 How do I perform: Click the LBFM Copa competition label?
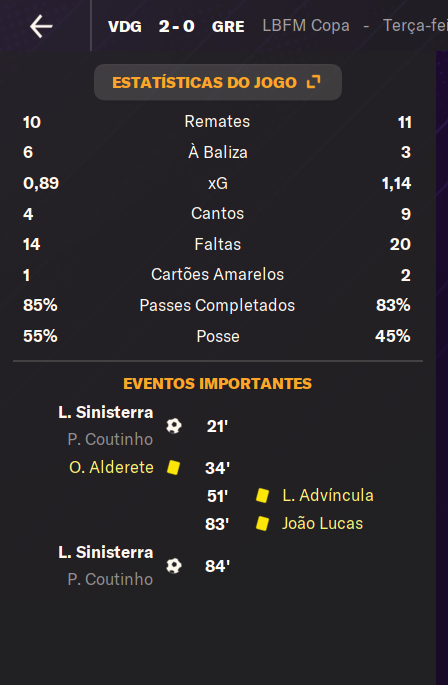coord(306,26)
